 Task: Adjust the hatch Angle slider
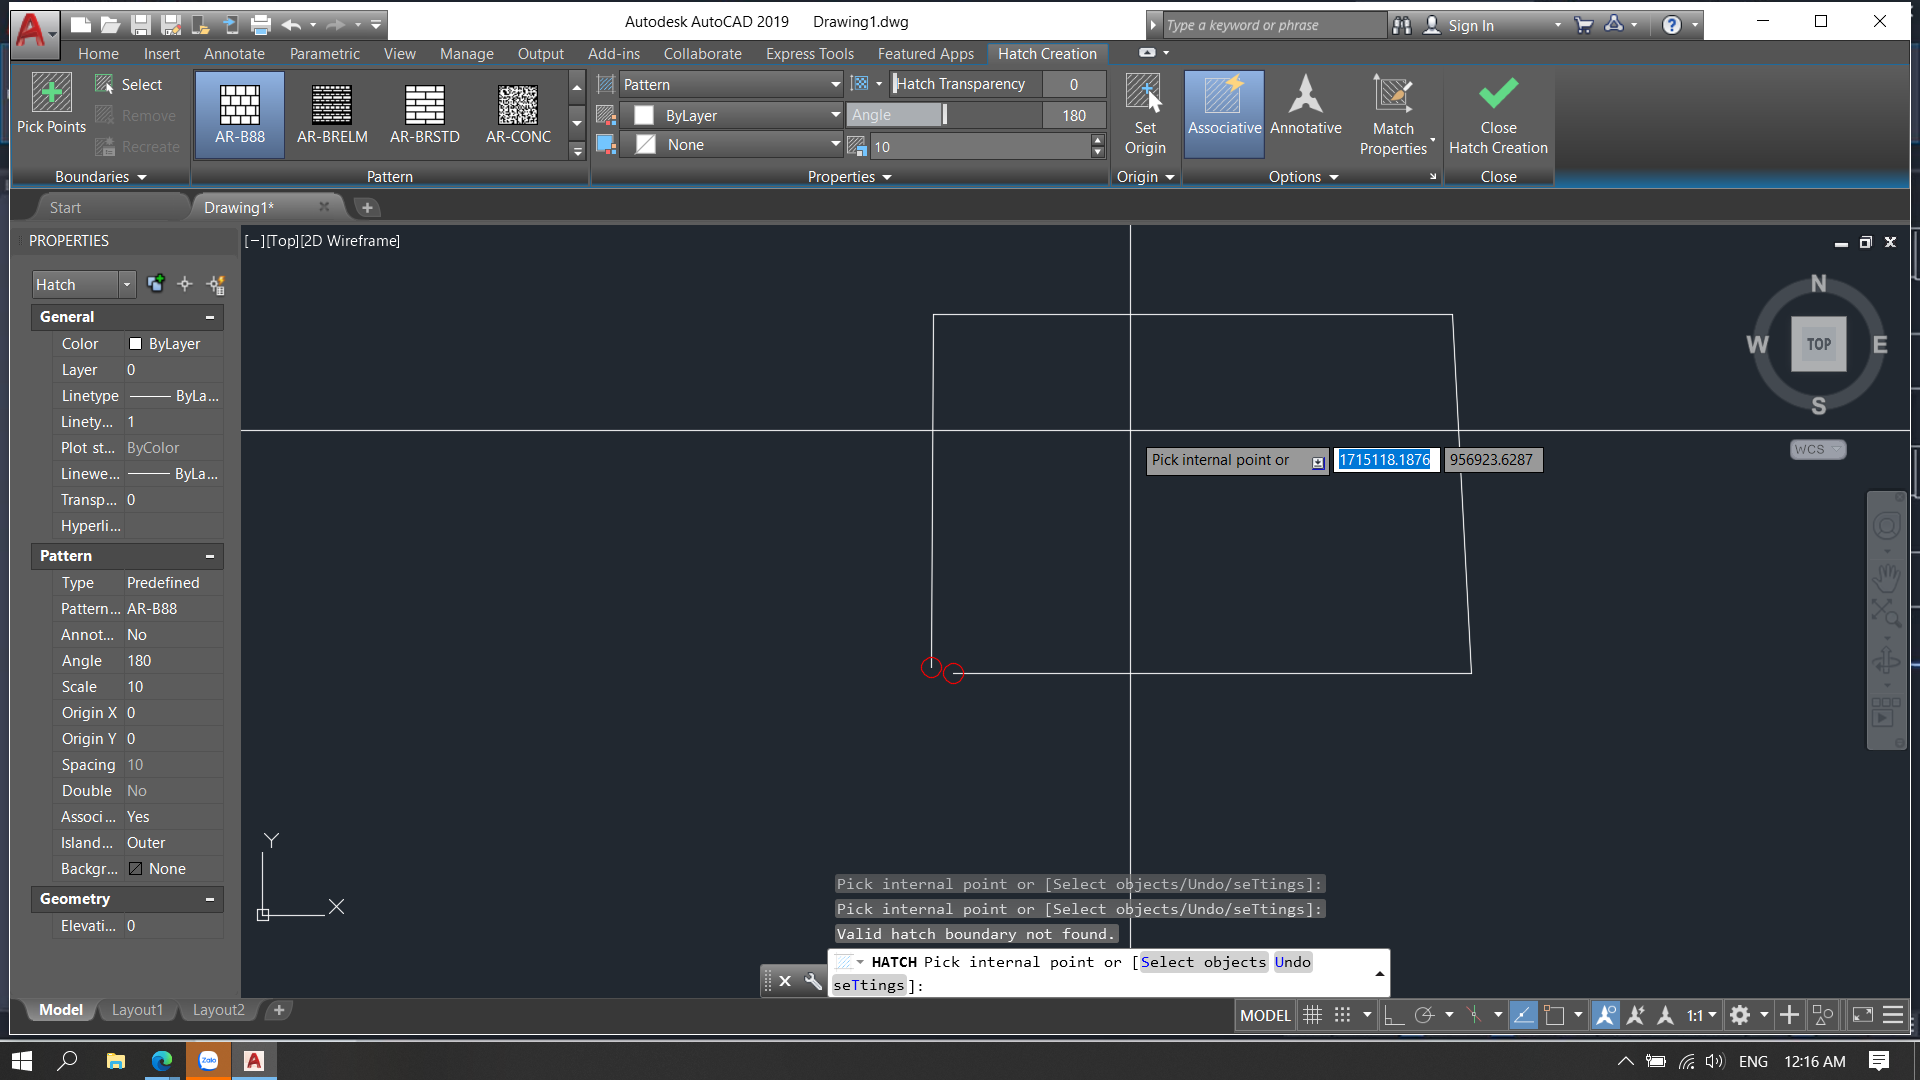click(x=944, y=115)
